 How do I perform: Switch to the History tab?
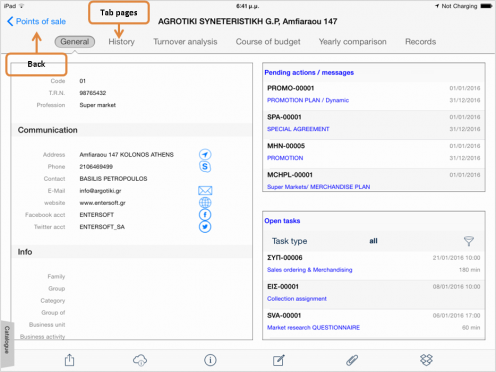[121, 42]
